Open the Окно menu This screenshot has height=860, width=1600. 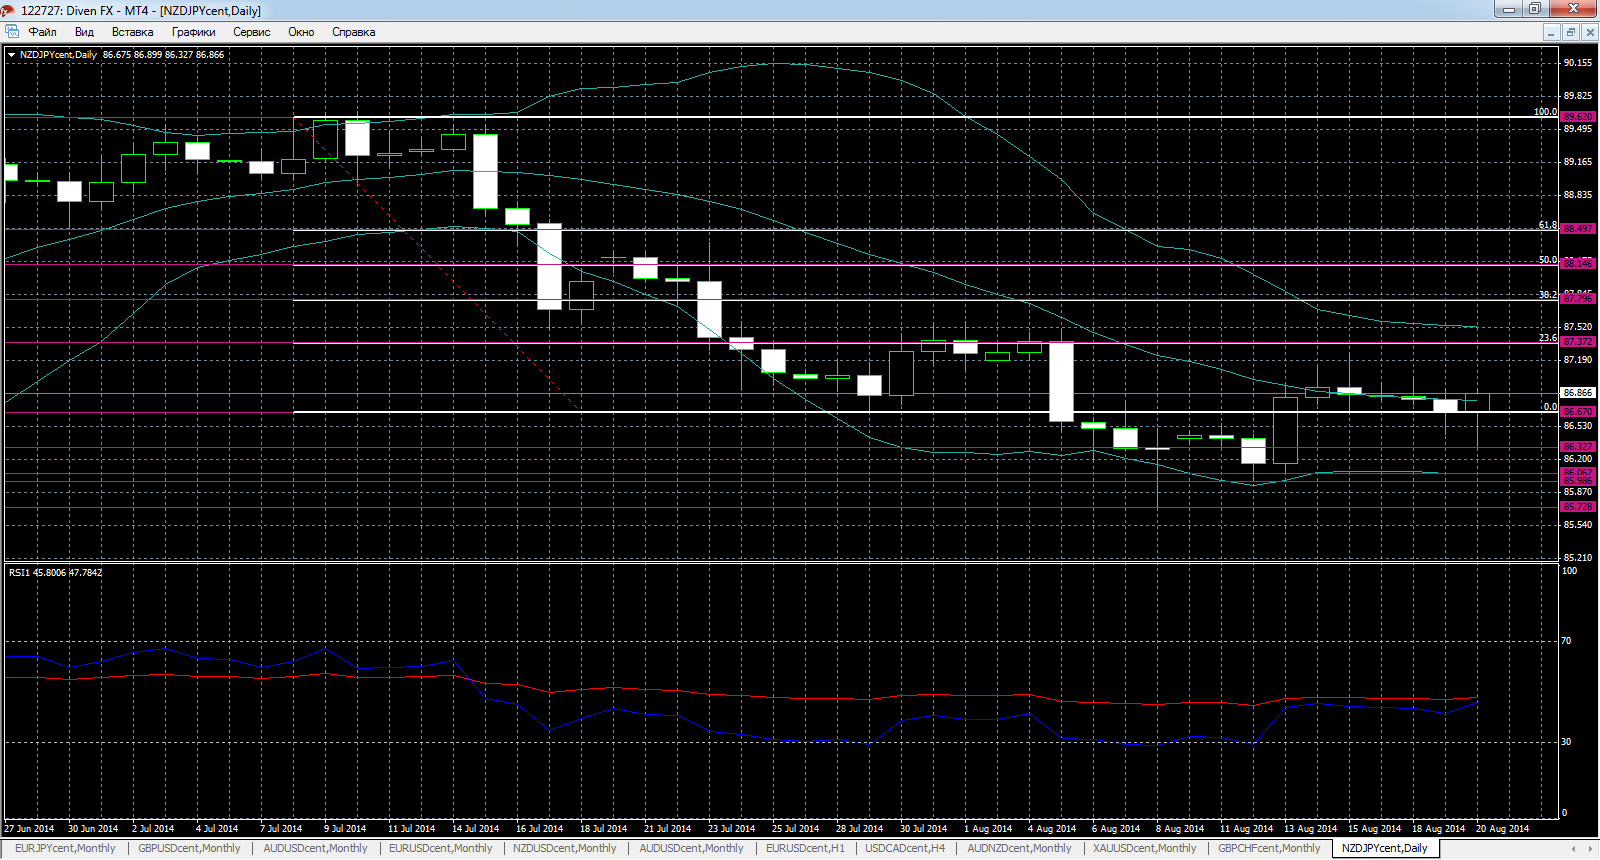pyautogui.click(x=301, y=32)
